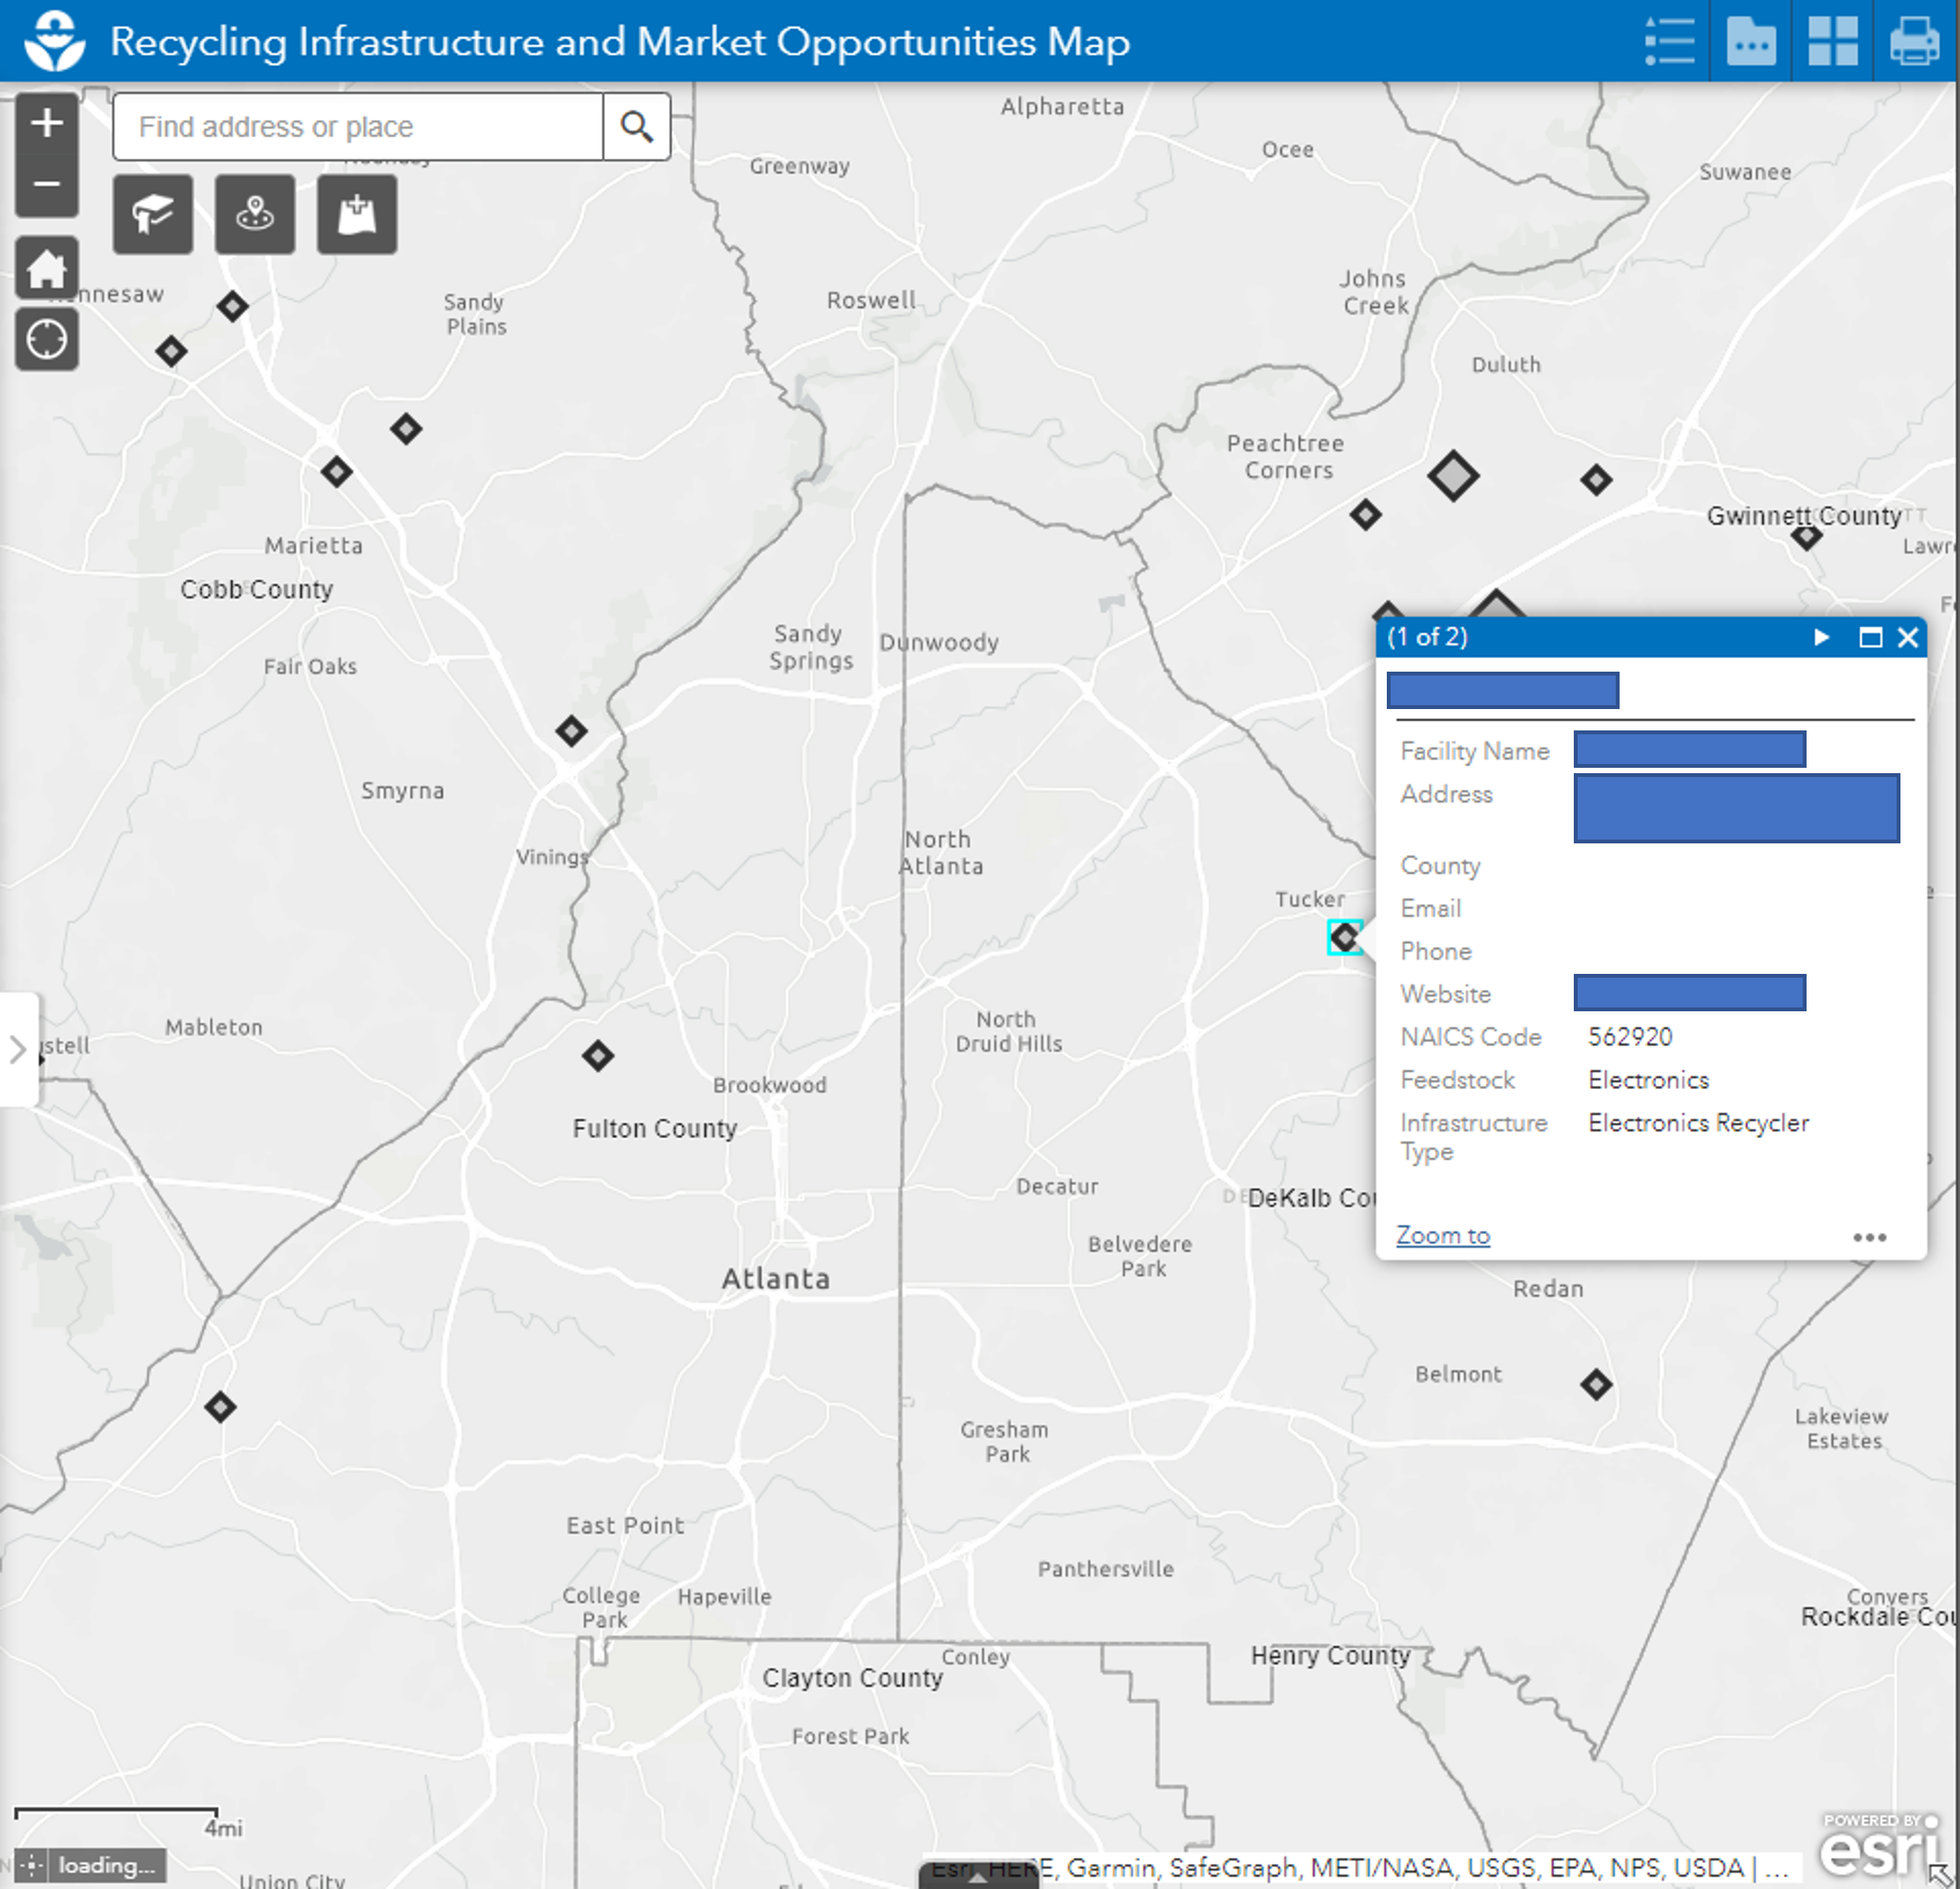Expand the bottom attribute table arrow

pyautogui.click(x=978, y=1877)
